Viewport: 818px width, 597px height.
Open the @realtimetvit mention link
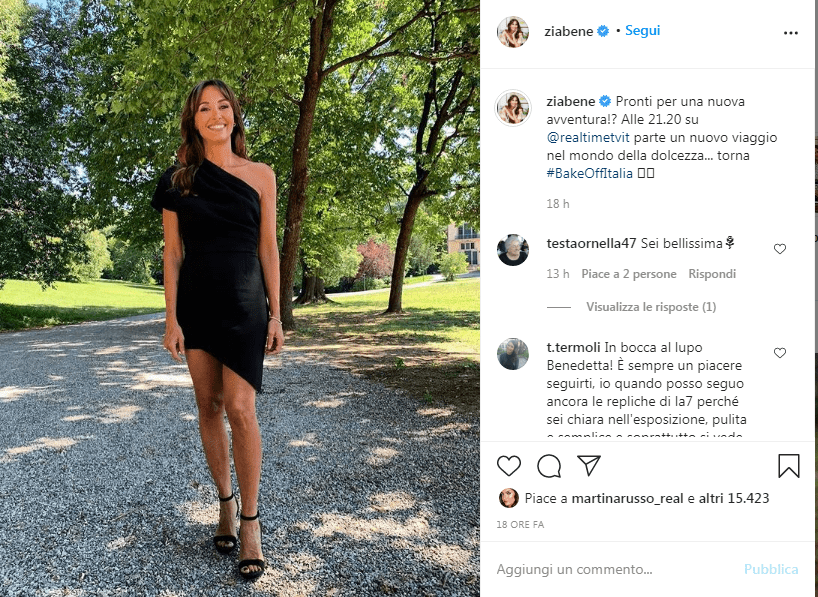click(588, 138)
